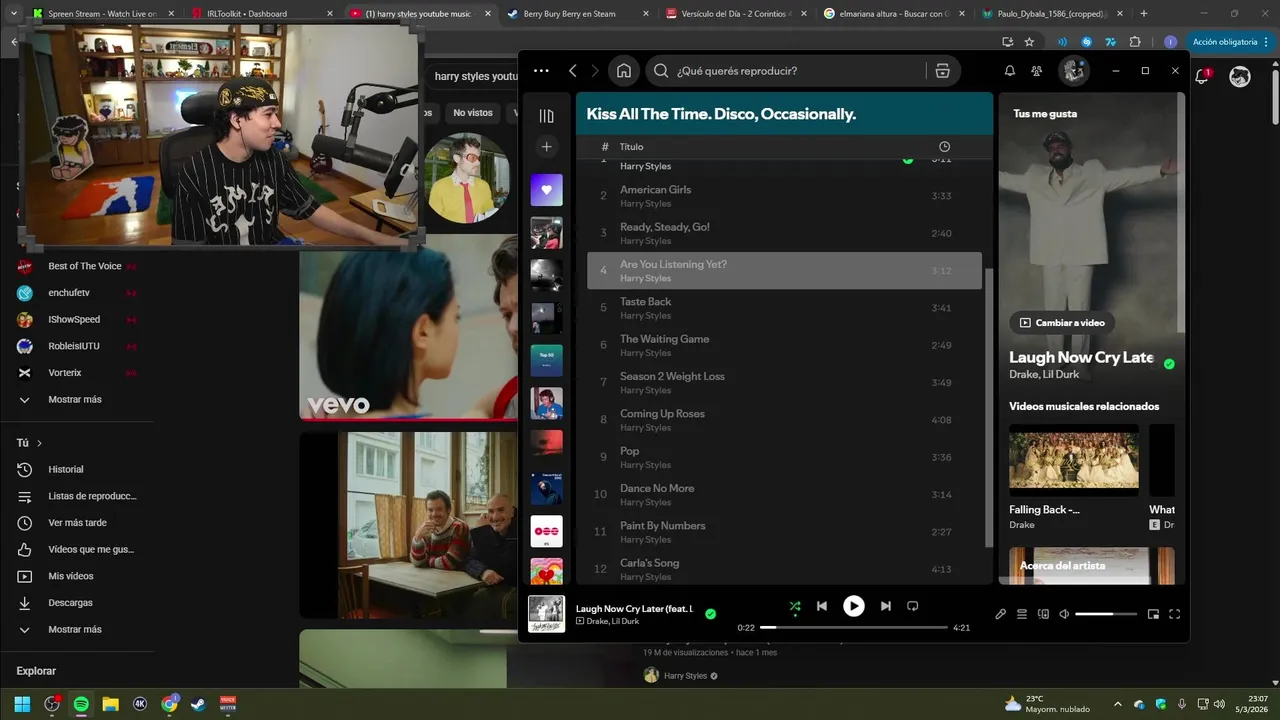Open Drake, Lil Durk in now playing panel
Screen dimensions: 1280x720
(1045, 374)
